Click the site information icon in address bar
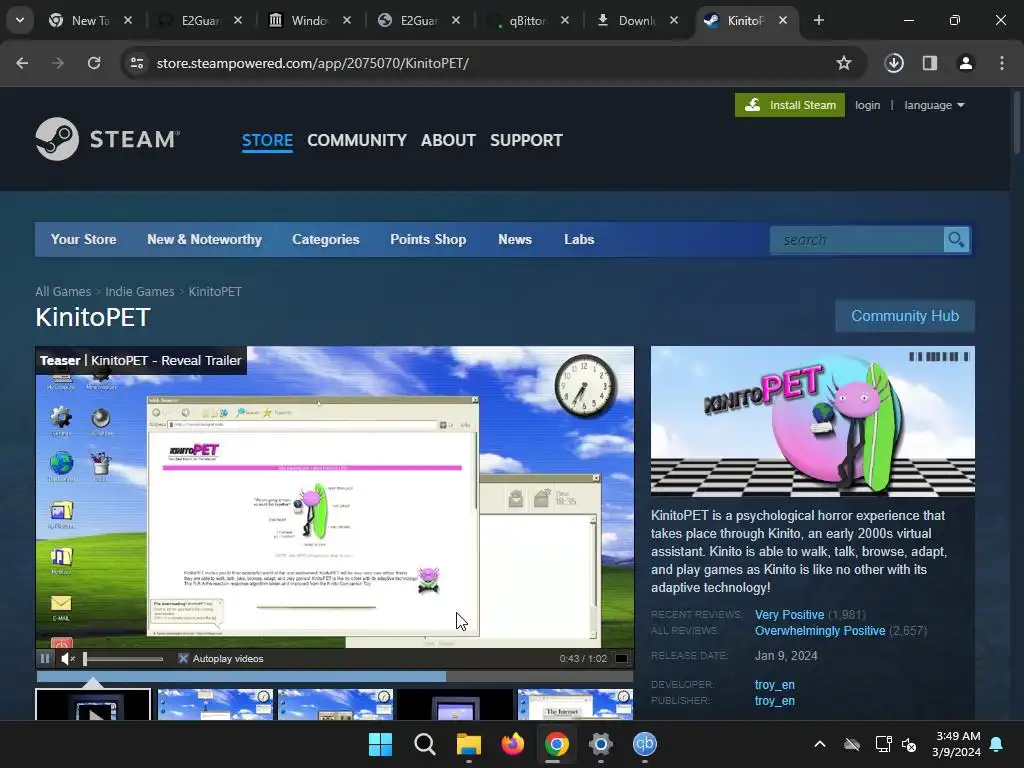The image size is (1024, 768). [137, 63]
